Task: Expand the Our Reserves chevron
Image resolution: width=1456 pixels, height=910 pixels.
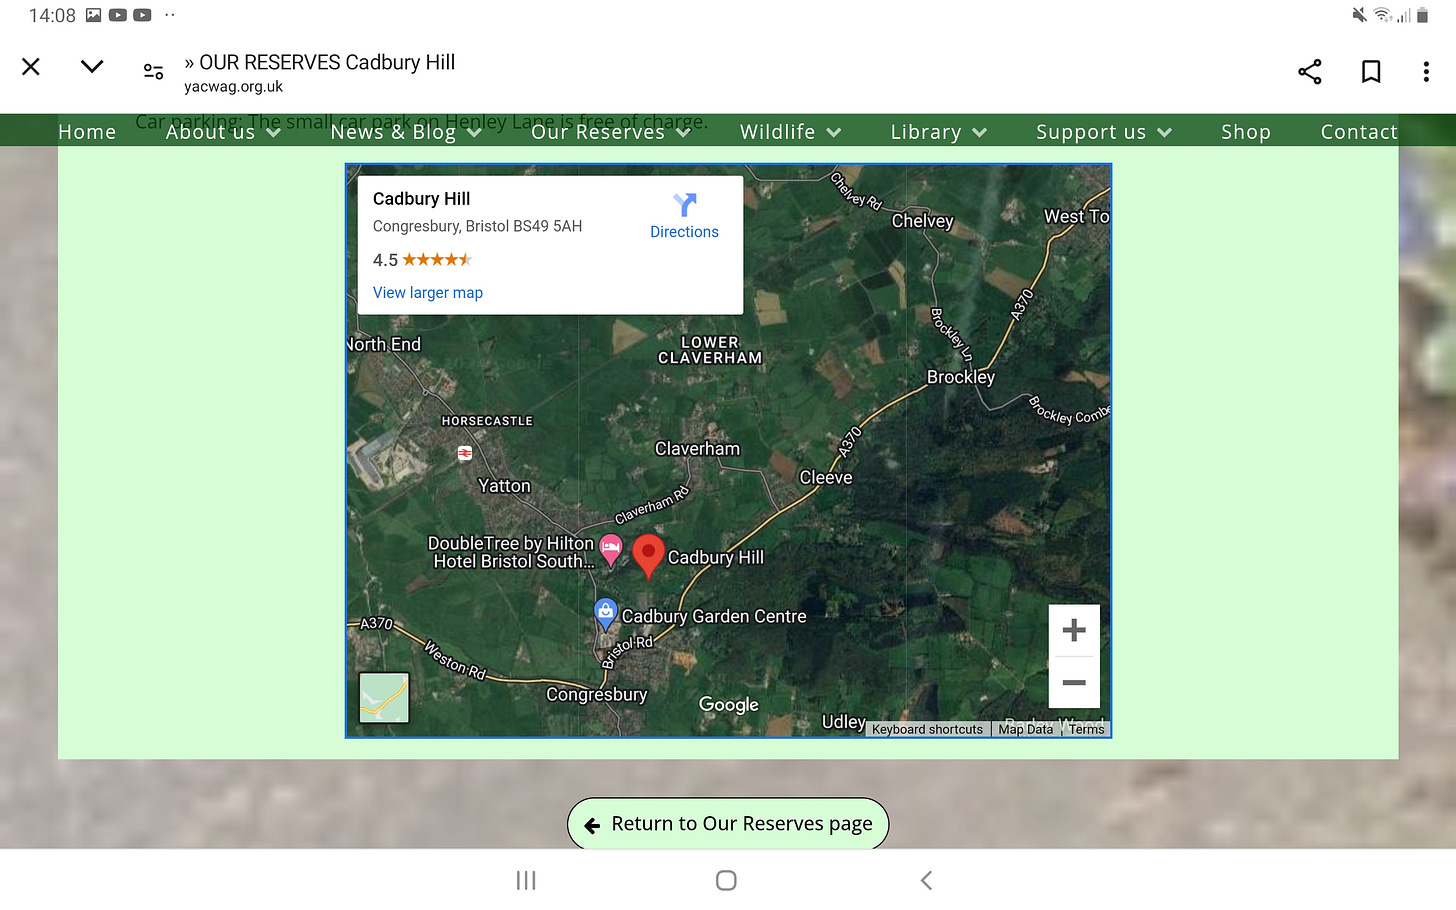Action: tap(683, 132)
